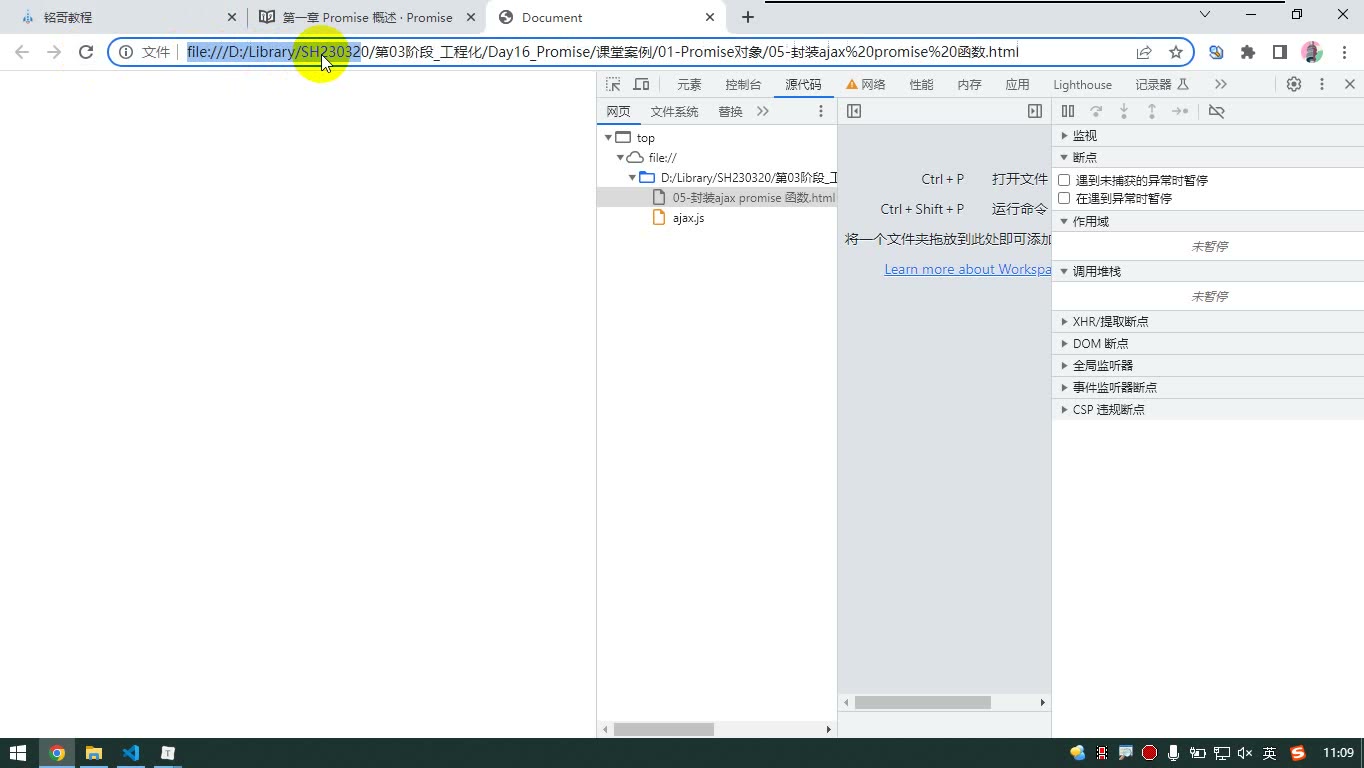This screenshot has height=768, width=1364.
Task: Show the navigator sidebar toggle icon
Action: 854,111
